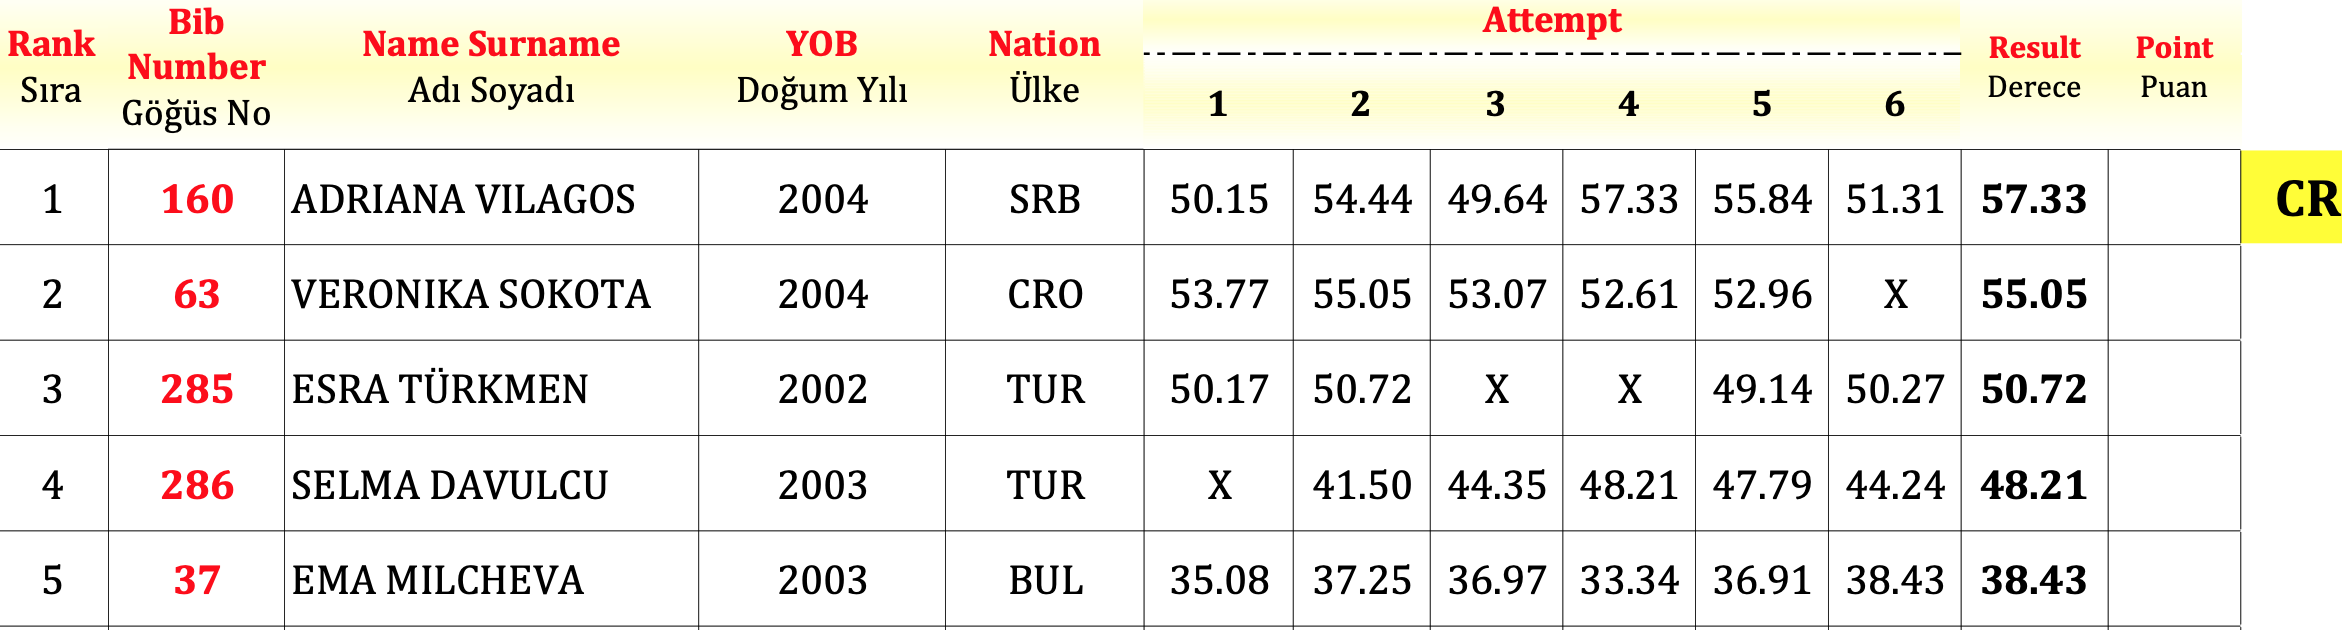
Task: Select bib number 63 cell
Action: 196,294
